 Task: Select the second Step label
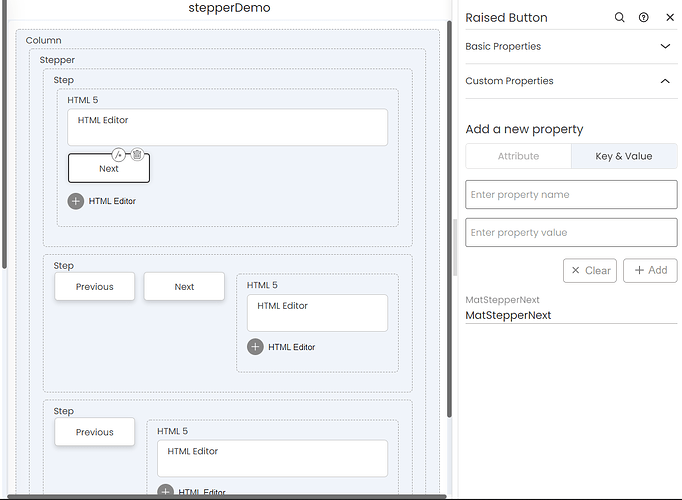coord(64,266)
